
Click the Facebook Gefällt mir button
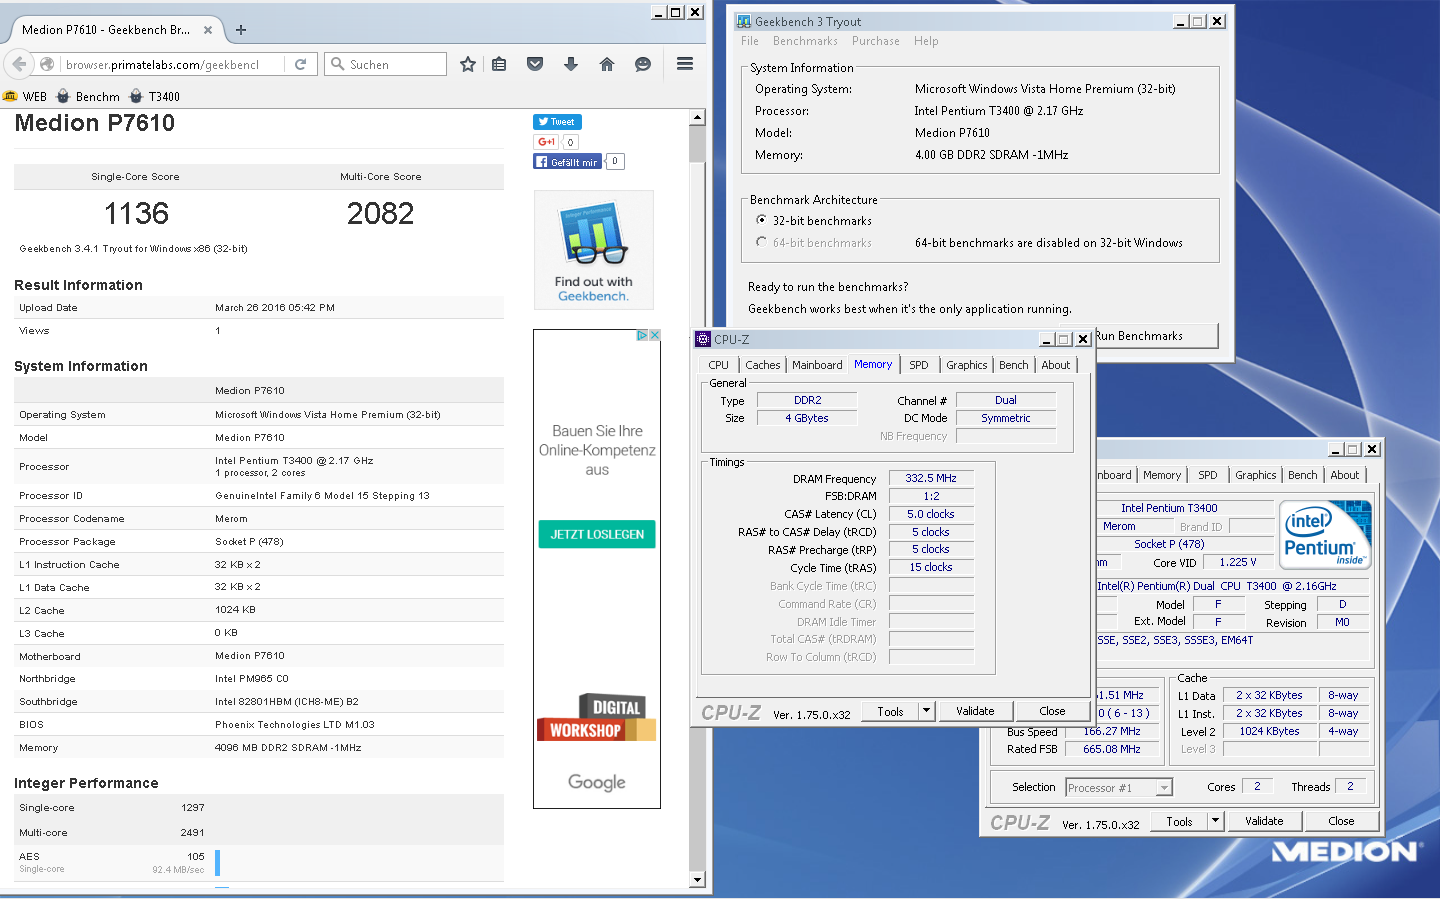click(567, 162)
